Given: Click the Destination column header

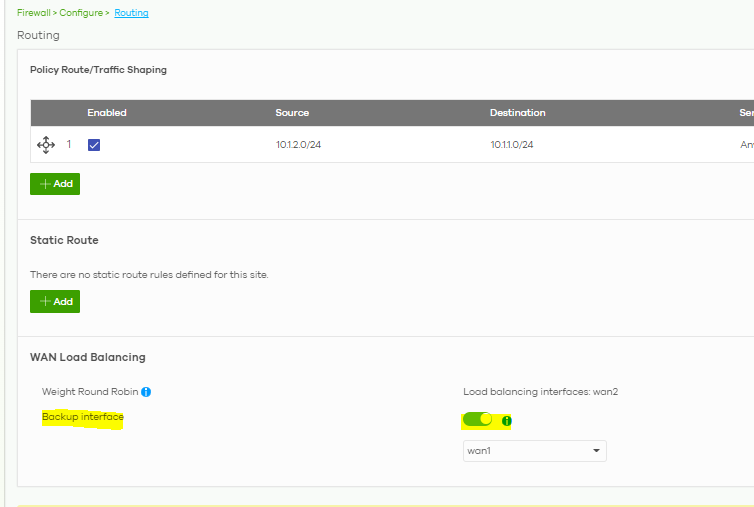Looking at the screenshot, I should click(517, 113).
